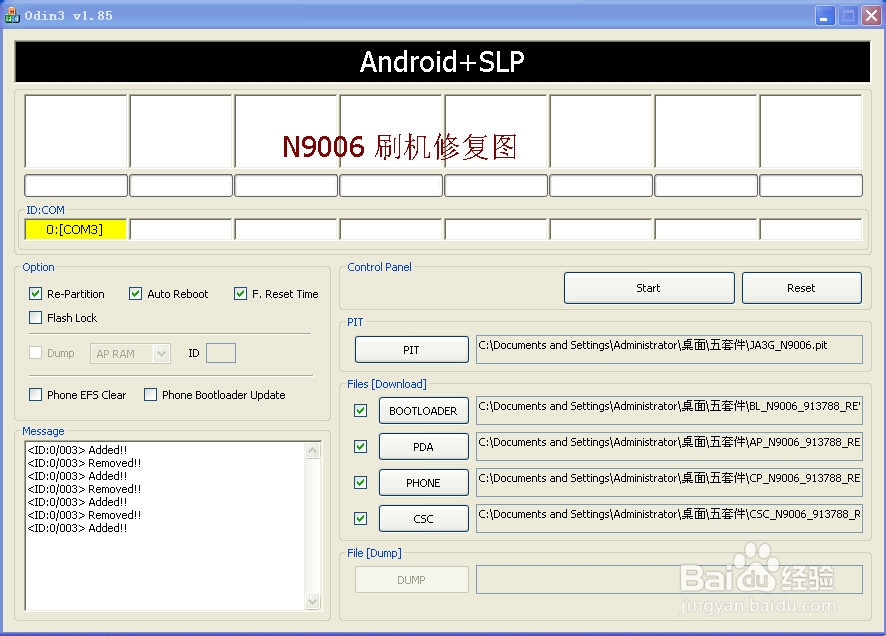Close the Odin3 window
Screen dimensions: 886x636
[x=871, y=16]
